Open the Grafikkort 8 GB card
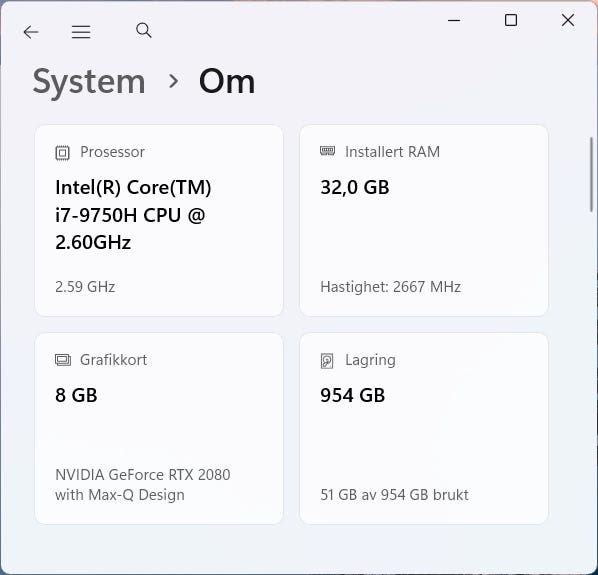 click(x=159, y=428)
